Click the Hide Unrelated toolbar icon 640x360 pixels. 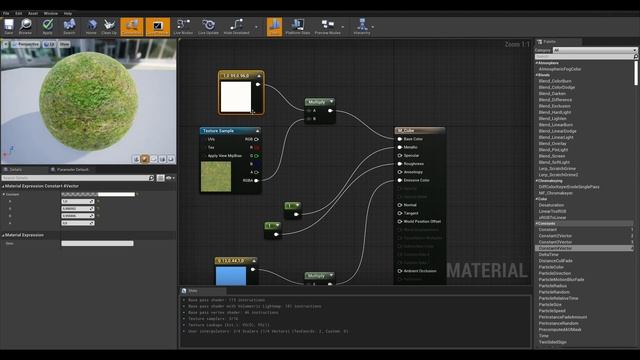pyautogui.click(x=236, y=27)
